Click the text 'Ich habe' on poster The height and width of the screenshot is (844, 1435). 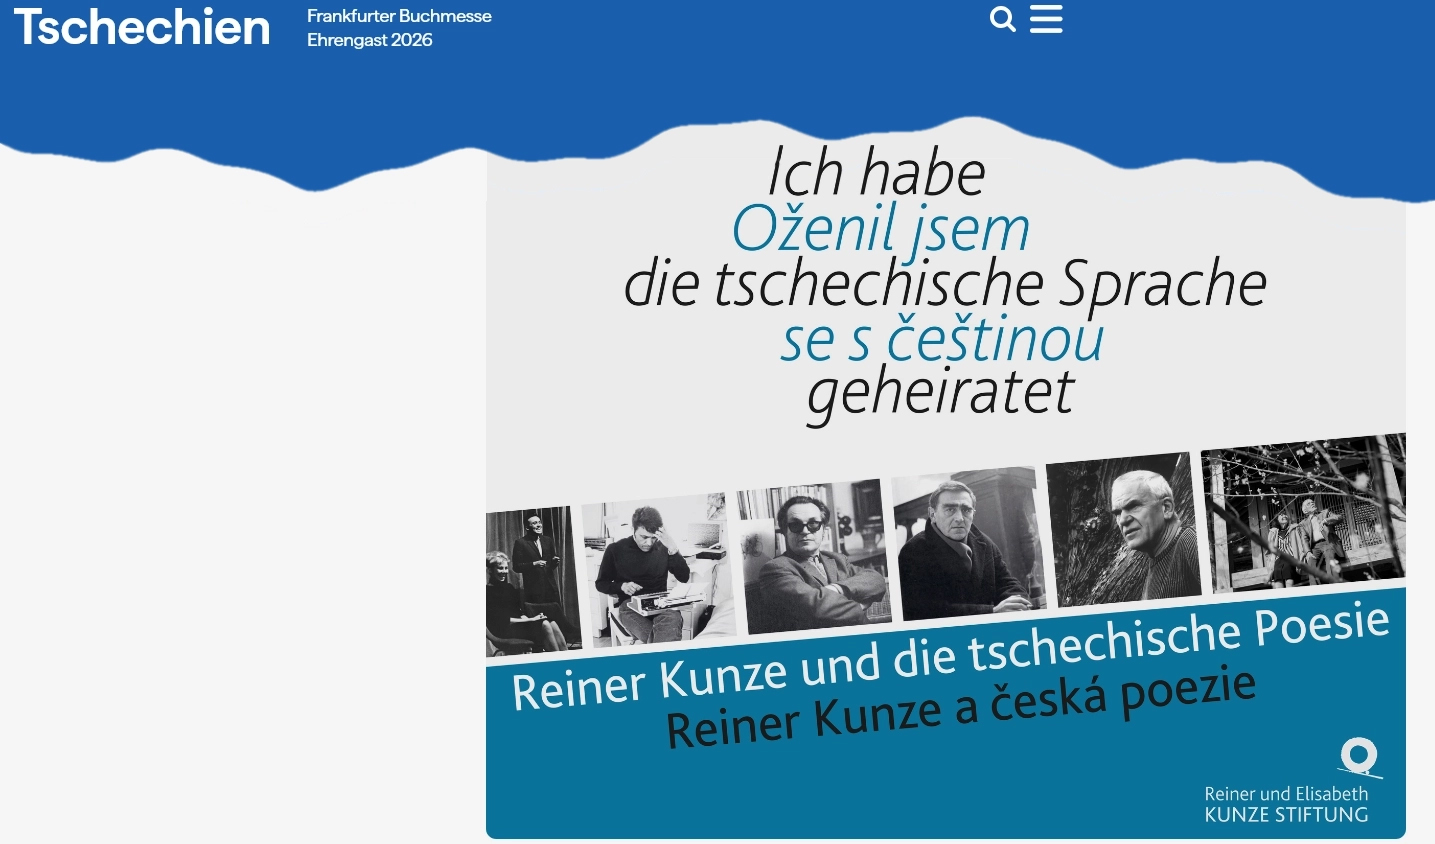click(x=877, y=173)
